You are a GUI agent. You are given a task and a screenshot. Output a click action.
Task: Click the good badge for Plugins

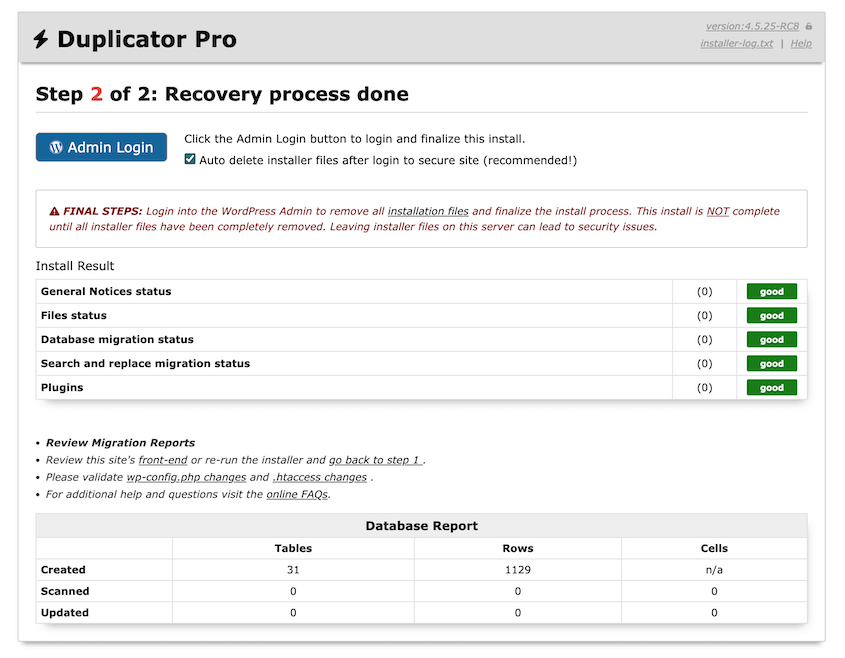[x=771, y=387]
